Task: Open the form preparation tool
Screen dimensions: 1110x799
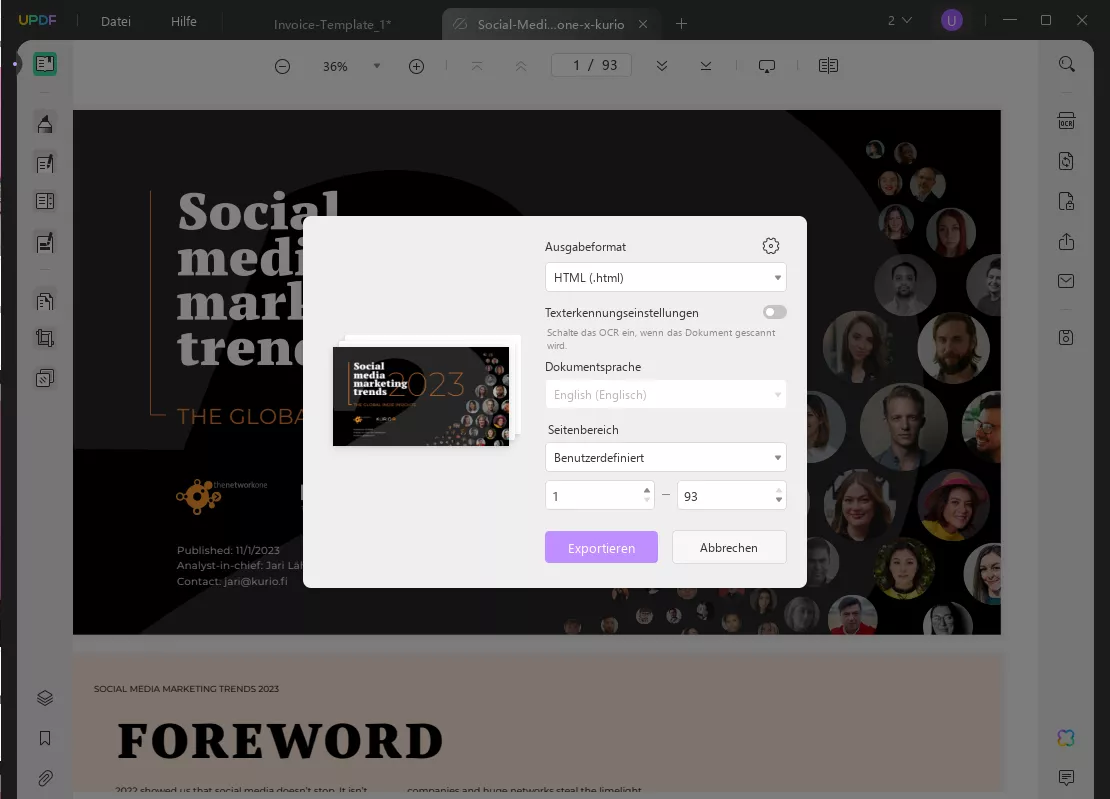Action: (x=45, y=201)
